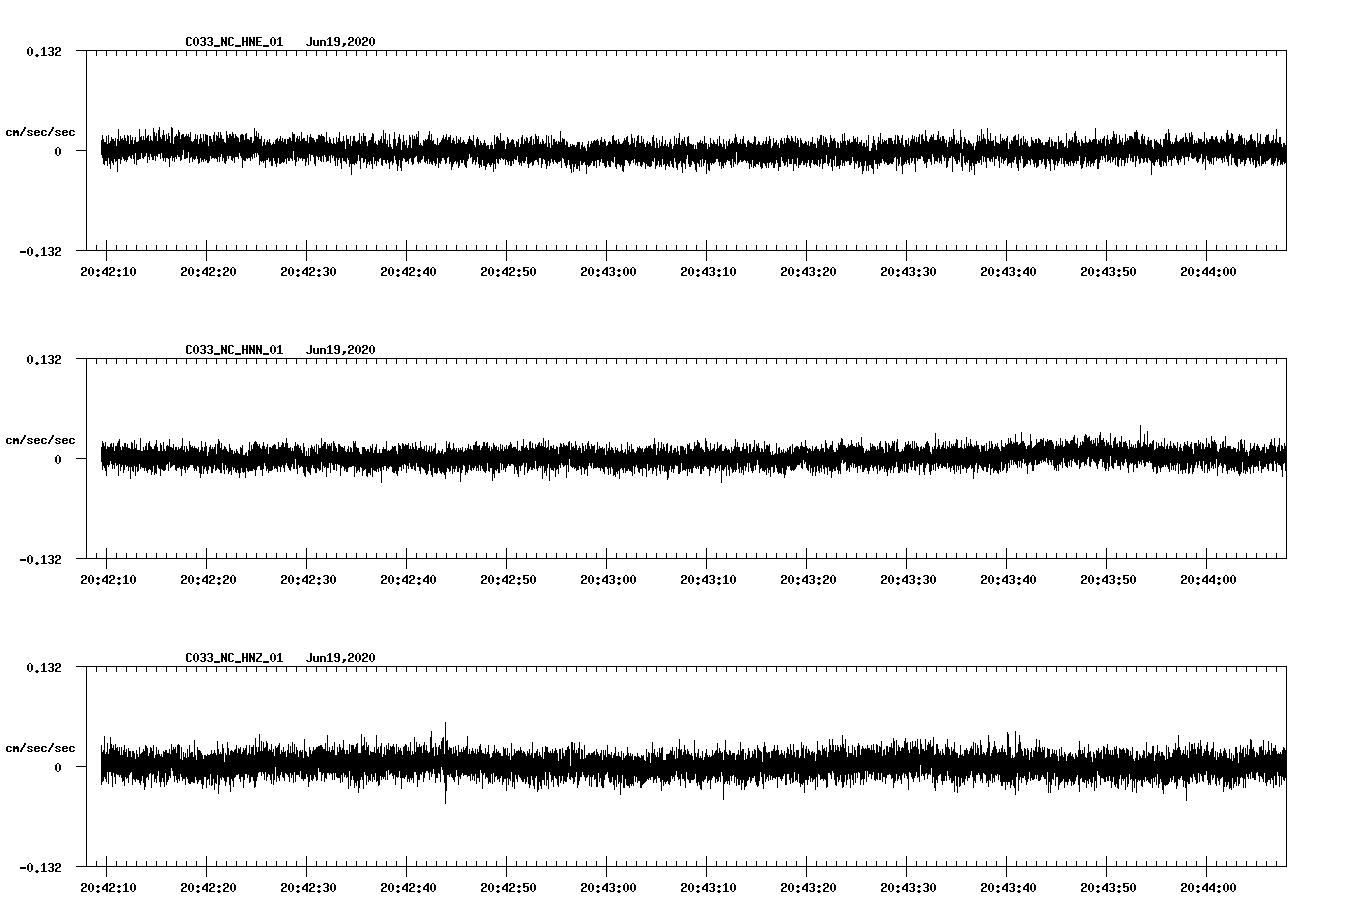The width and height of the screenshot is (1358, 924).
Task: Click time label 20:43:30 under HNE plot
Action: coord(908,272)
